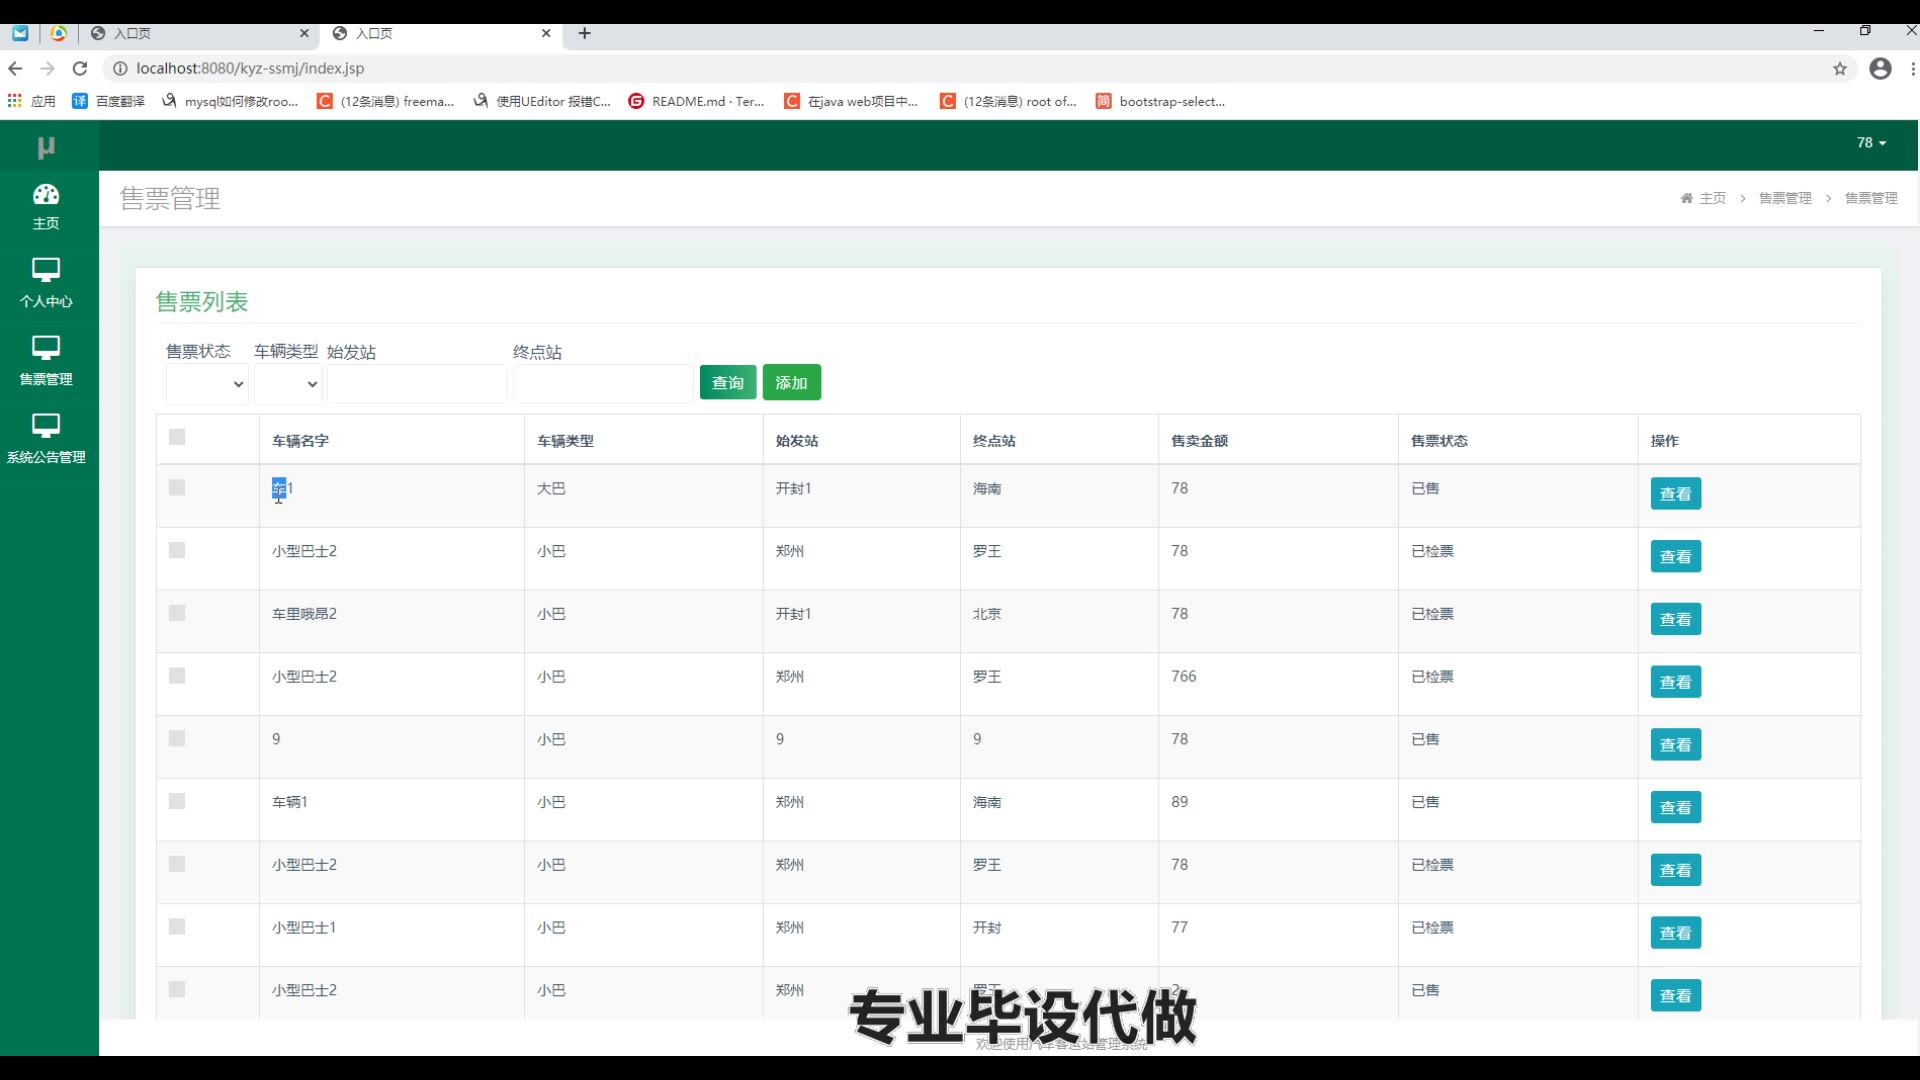This screenshot has width=1920, height=1080.
Task: Reload the page with the refresh icon
Action: pos(80,68)
